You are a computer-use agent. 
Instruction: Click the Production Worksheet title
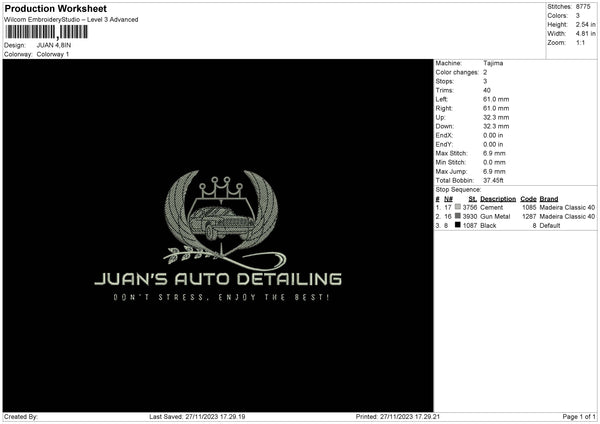click(x=55, y=8)
